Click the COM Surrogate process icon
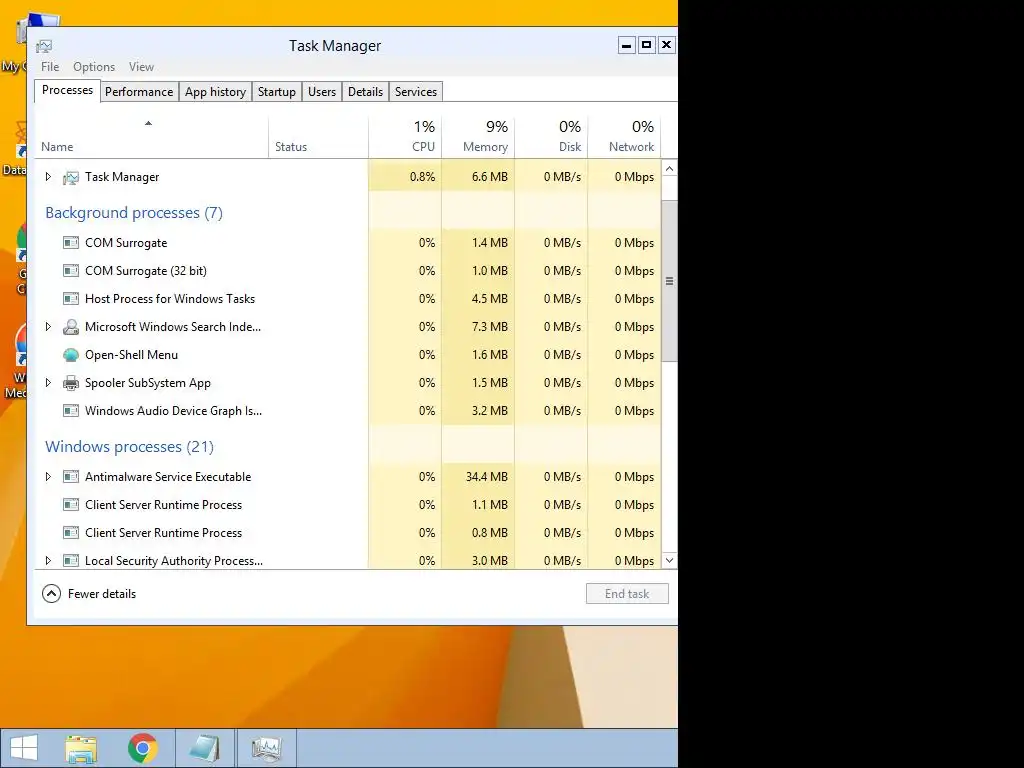Viewport: 1024px width, 768px height. 71,243
